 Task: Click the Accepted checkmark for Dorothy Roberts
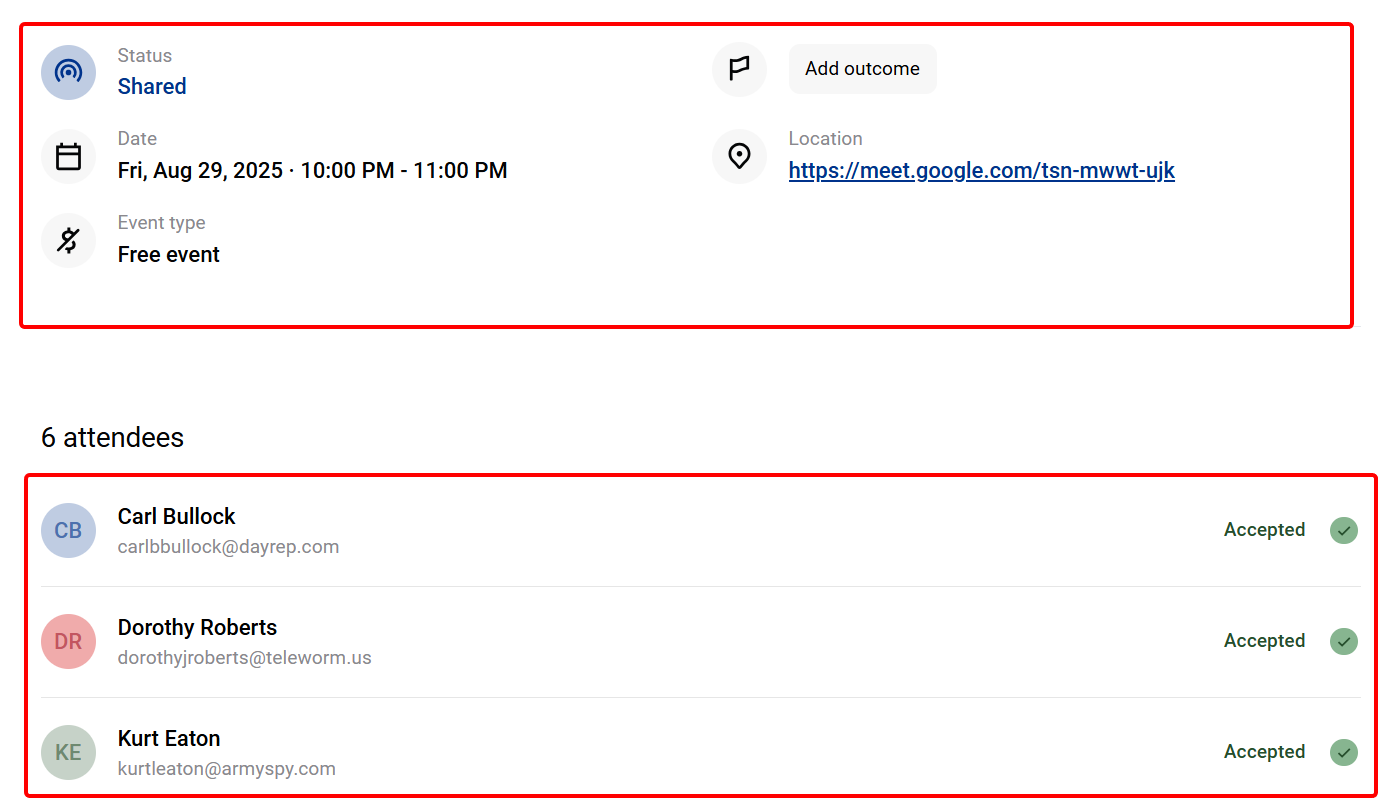click(x=1344, y=641)
